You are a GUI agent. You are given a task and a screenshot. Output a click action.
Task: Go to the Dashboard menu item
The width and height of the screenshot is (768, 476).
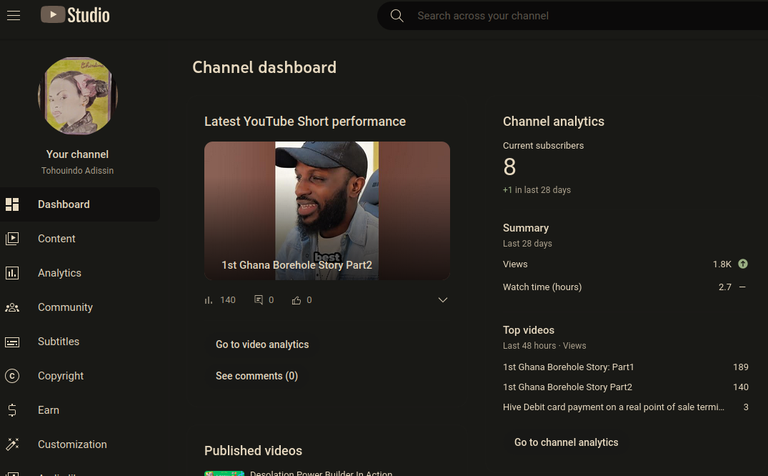[80, 204]
